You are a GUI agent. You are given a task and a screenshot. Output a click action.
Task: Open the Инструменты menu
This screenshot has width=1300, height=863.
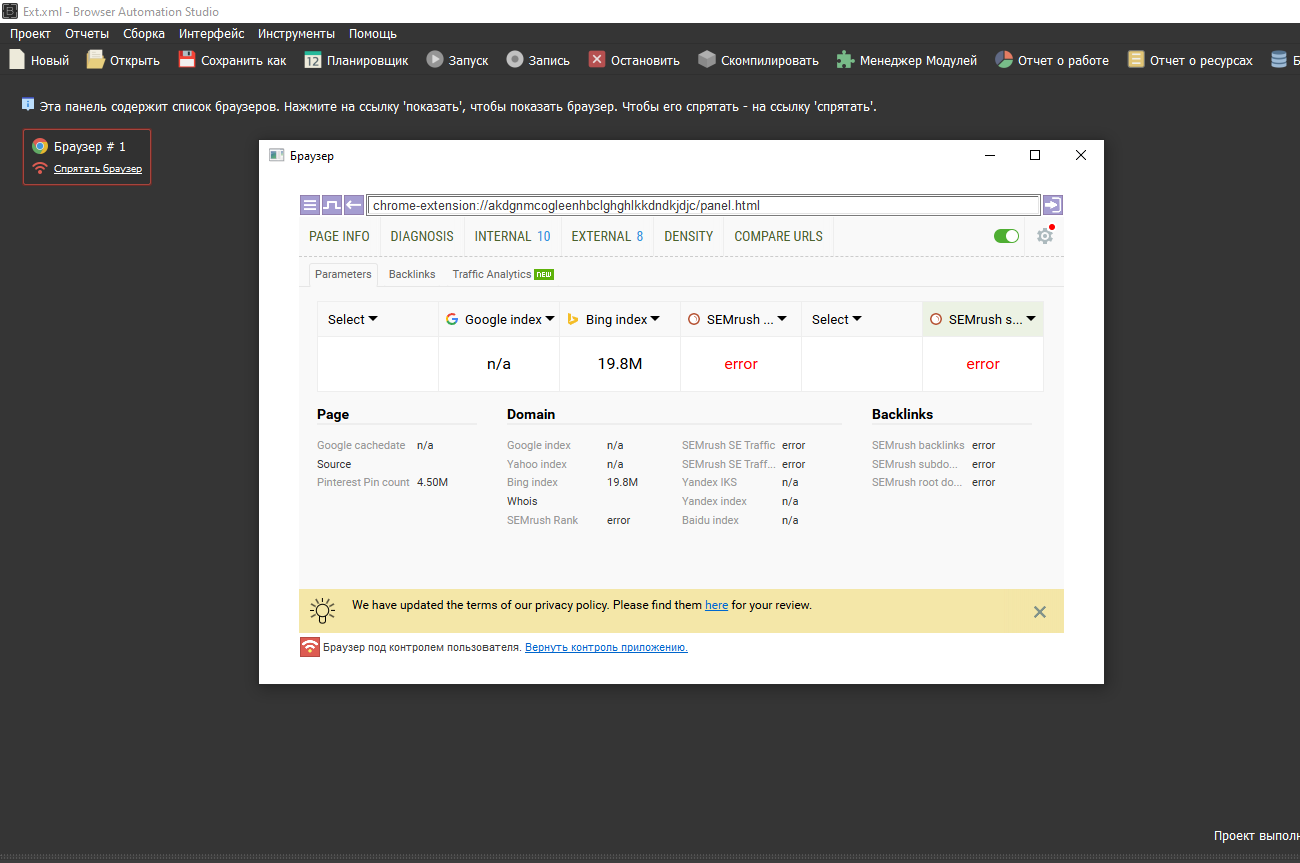click(296, 34)
